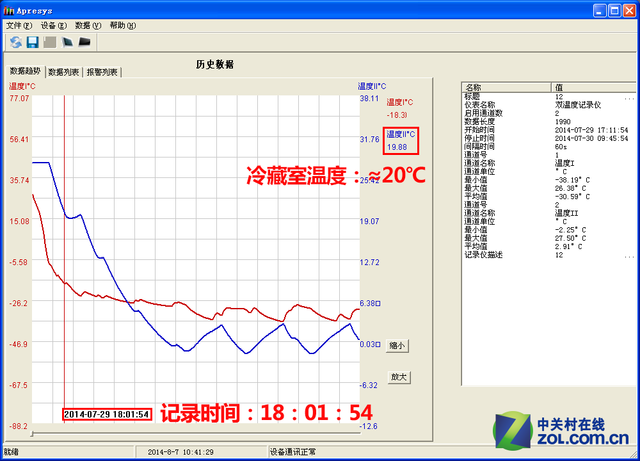The width and height of the screenshot is (640, 461).
Task: Click the minimum value -38.19° C
Action: pos(572,180)
